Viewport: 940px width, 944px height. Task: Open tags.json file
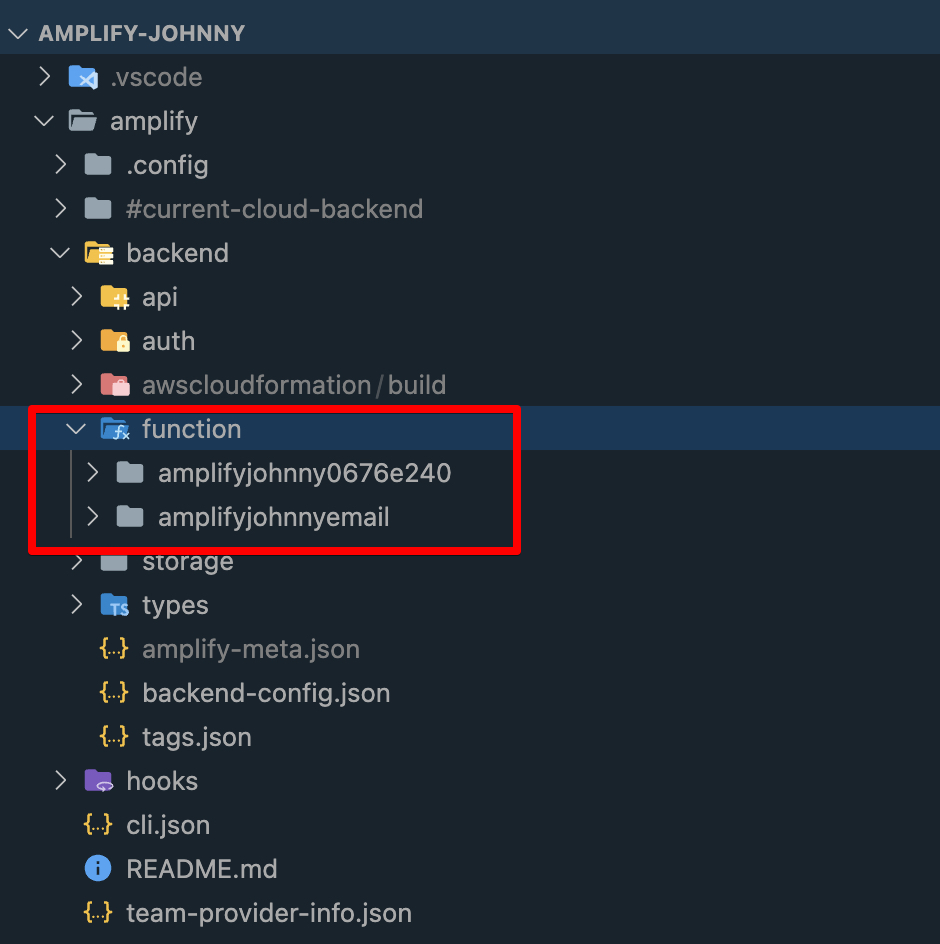click(x=196, y=737)
